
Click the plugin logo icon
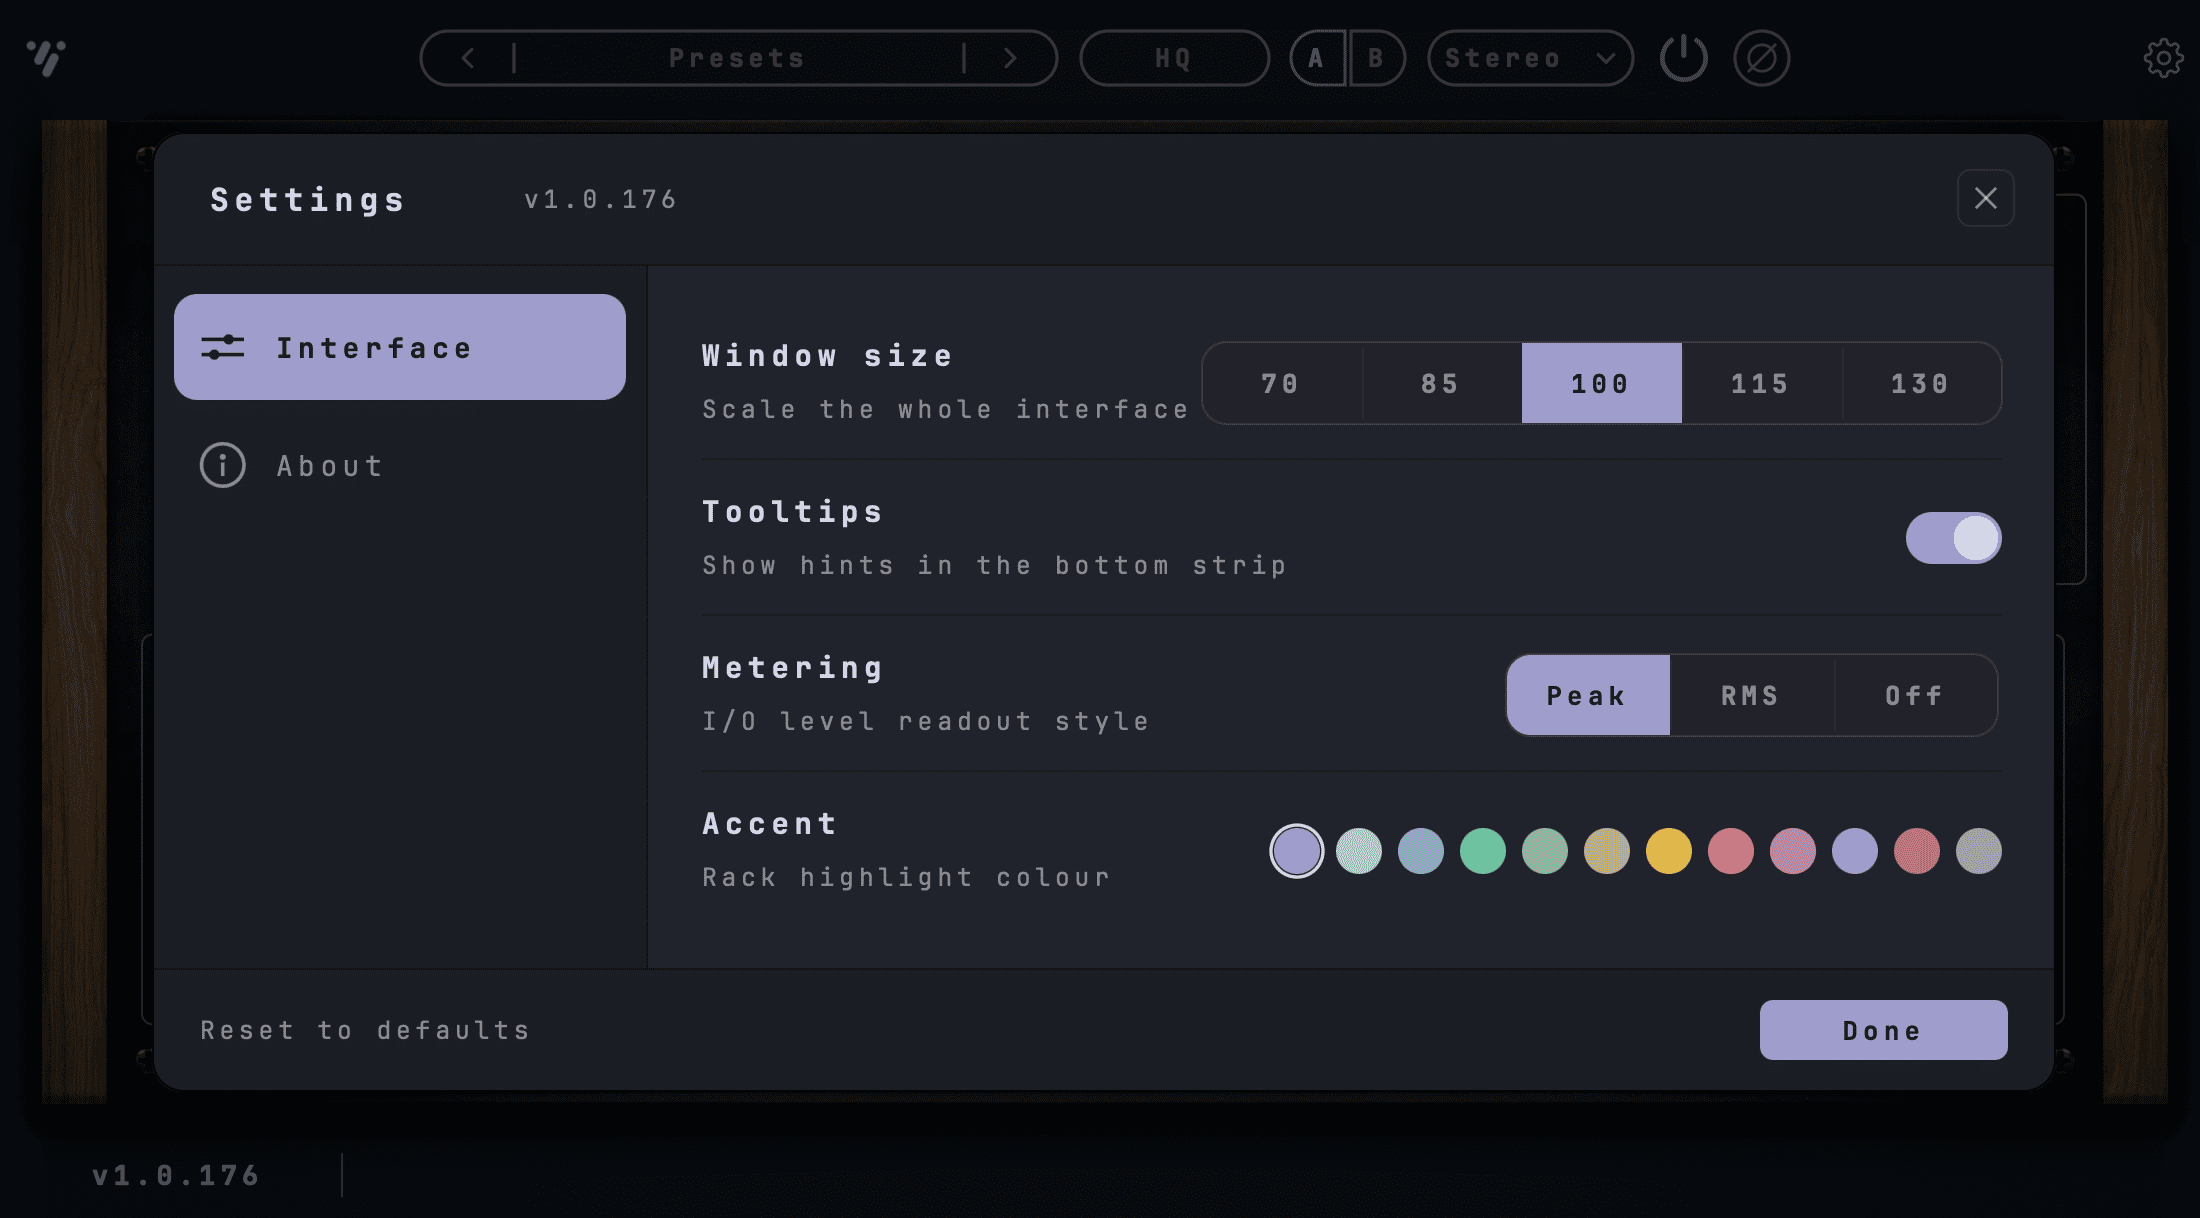(x=46, y=58)
